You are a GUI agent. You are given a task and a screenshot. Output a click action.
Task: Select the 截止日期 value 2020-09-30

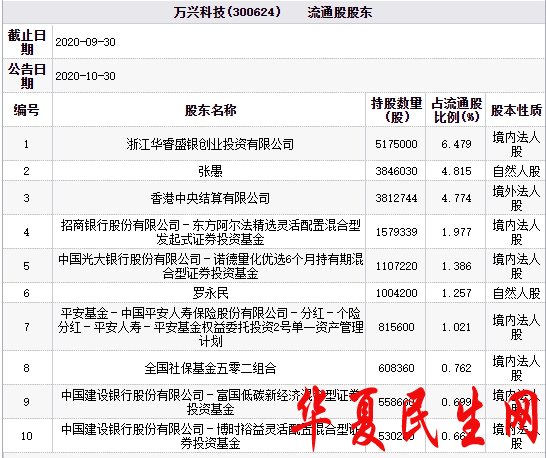pos(85,42)
